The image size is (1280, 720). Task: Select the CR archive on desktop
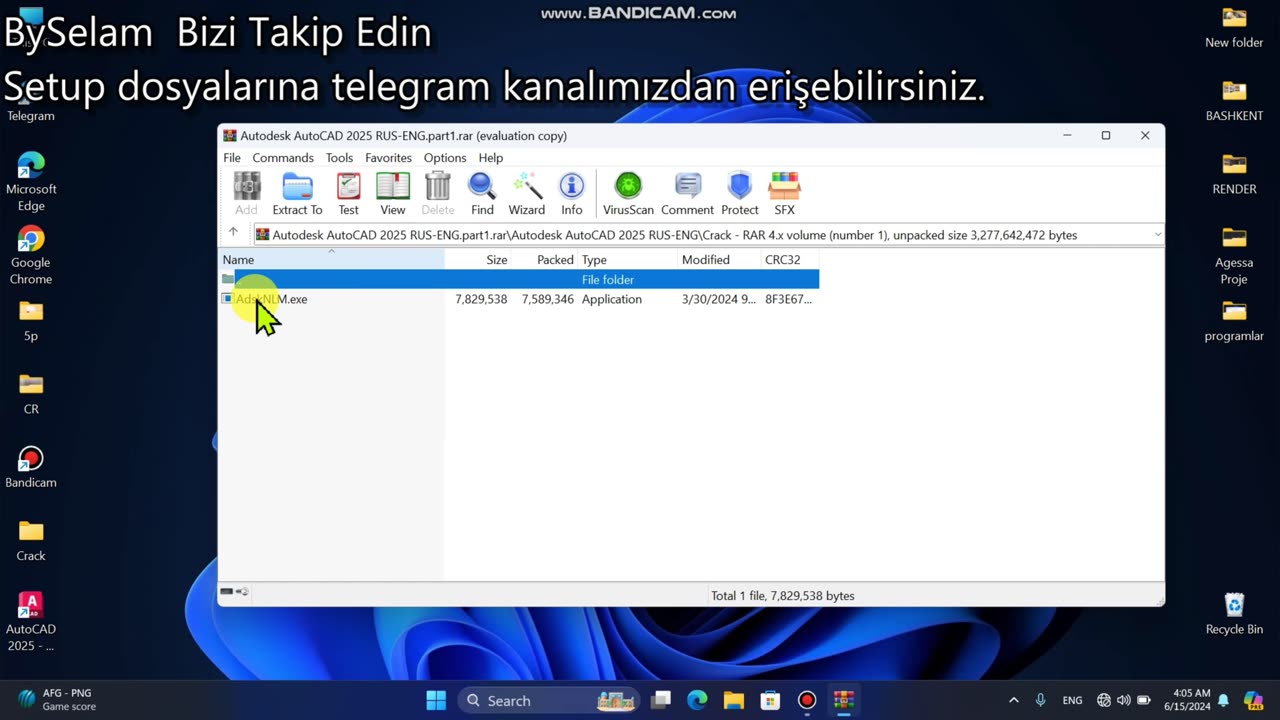pos(31,393)
